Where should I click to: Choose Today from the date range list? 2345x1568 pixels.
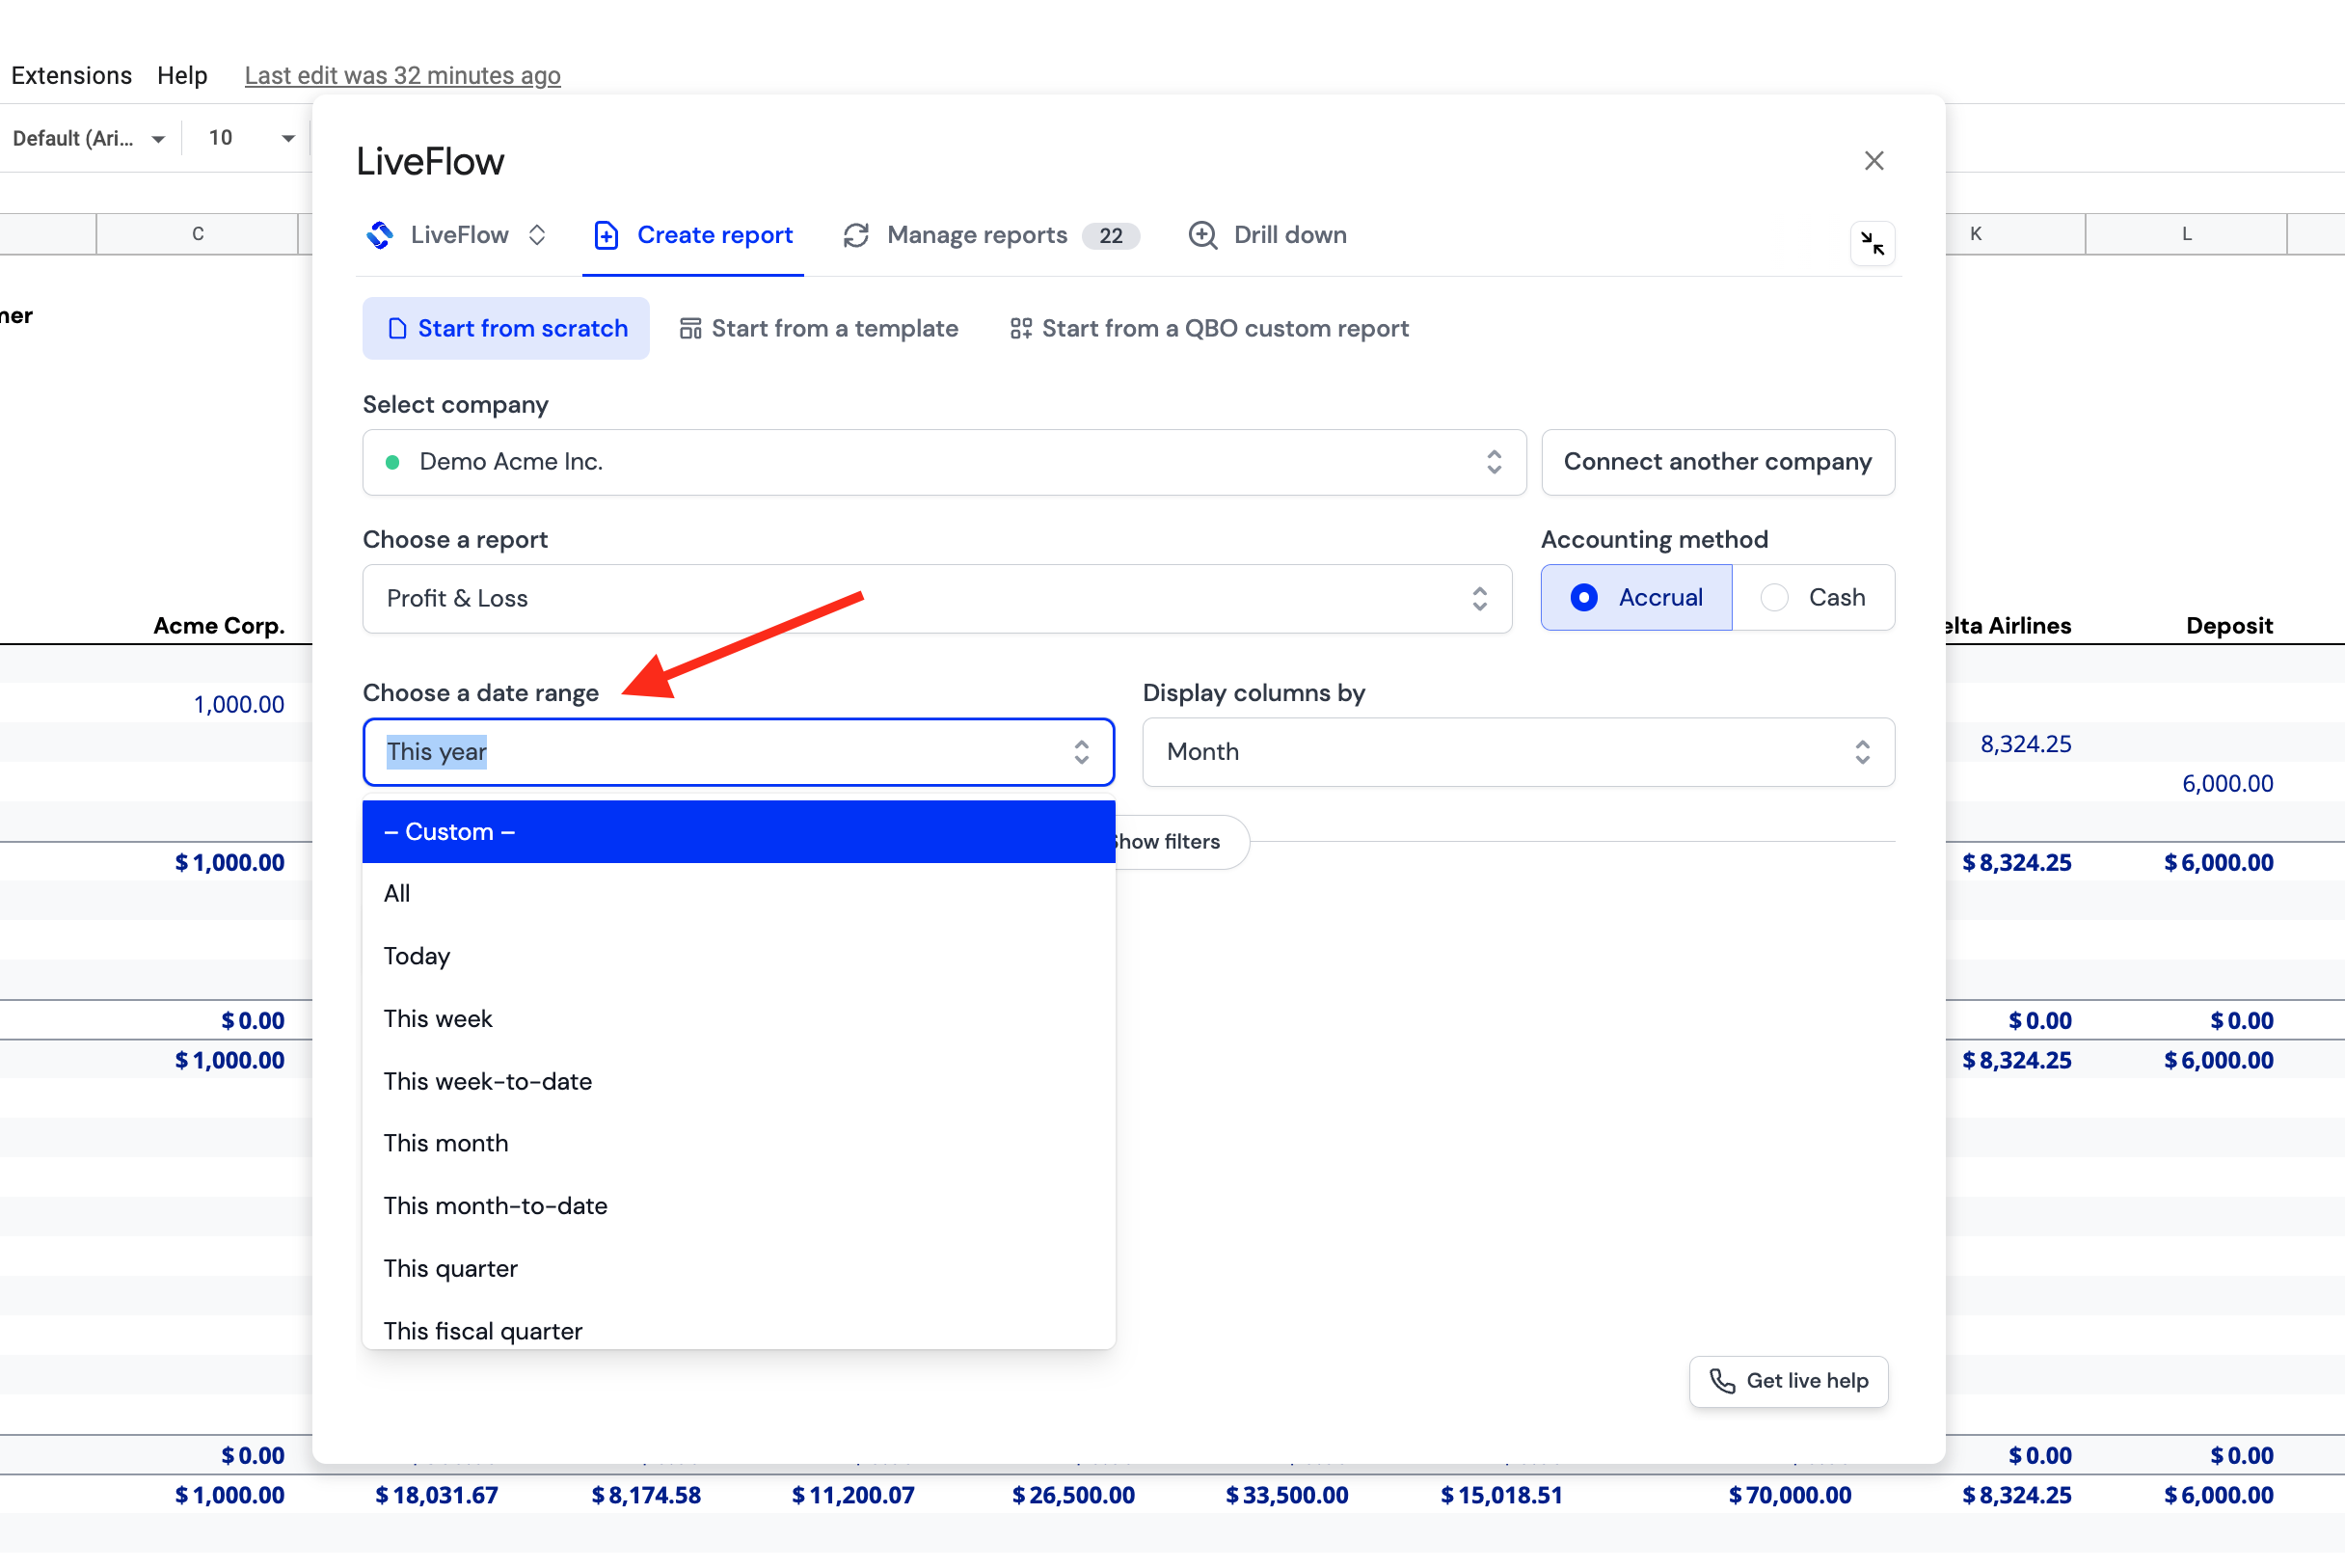[x=738, y=956]
